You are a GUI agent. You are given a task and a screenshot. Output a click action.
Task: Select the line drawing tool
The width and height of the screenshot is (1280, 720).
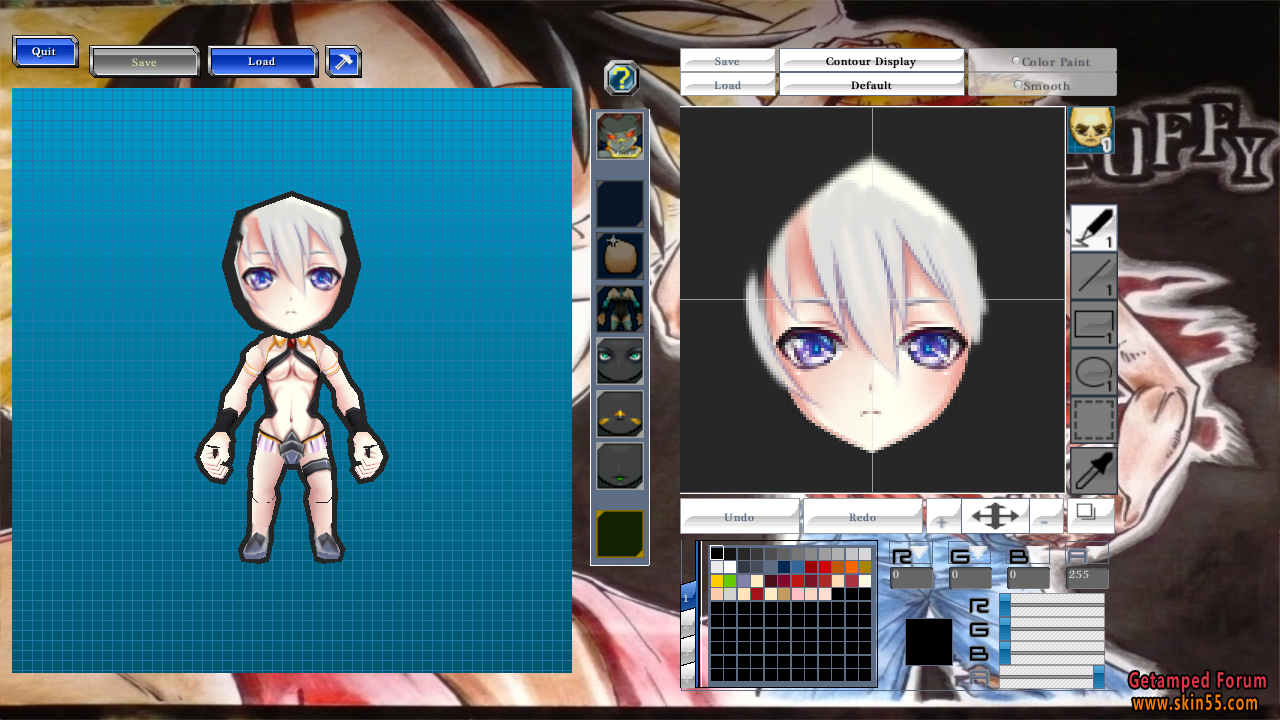click(1093, 276)
